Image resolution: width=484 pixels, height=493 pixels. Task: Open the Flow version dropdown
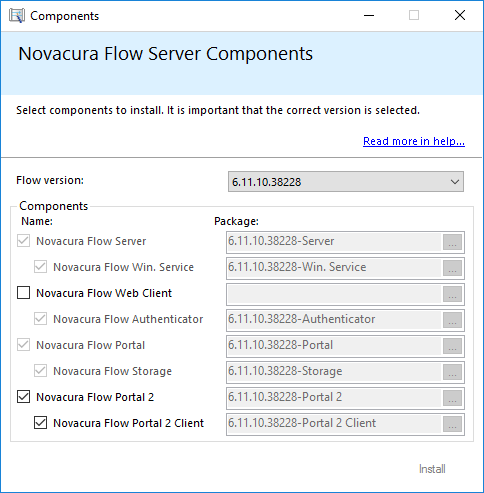click(346, 182)
